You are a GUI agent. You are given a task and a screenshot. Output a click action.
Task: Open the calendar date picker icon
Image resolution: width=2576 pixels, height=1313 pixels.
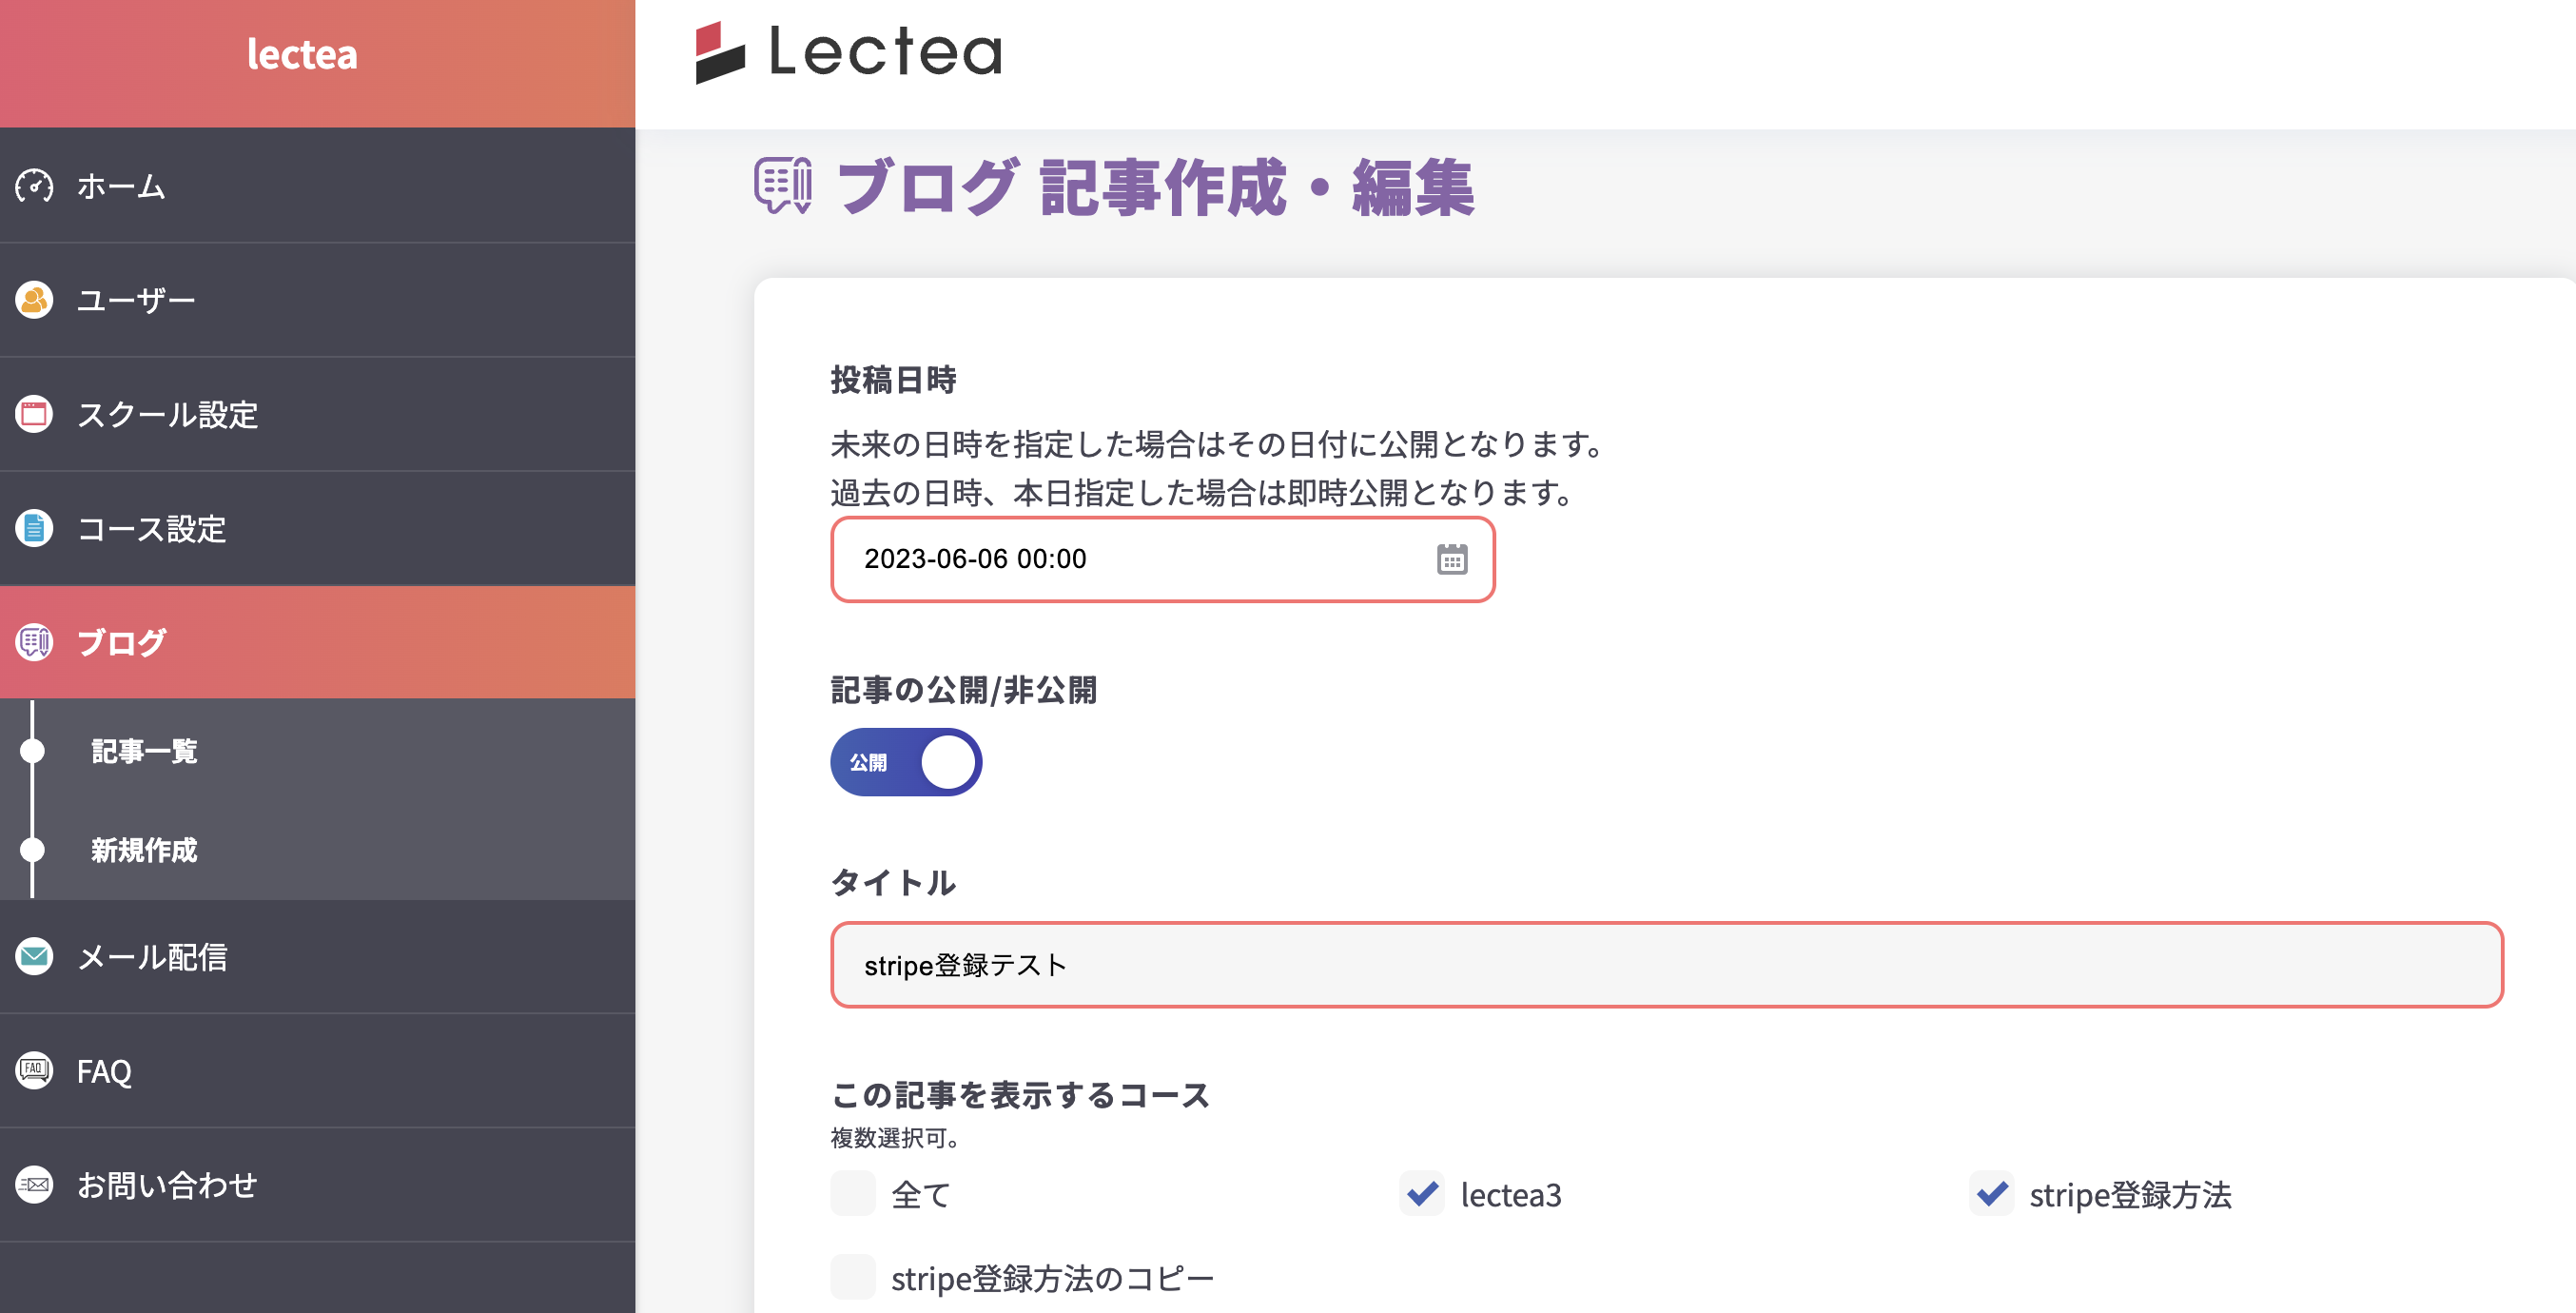tap(1452, 559)
